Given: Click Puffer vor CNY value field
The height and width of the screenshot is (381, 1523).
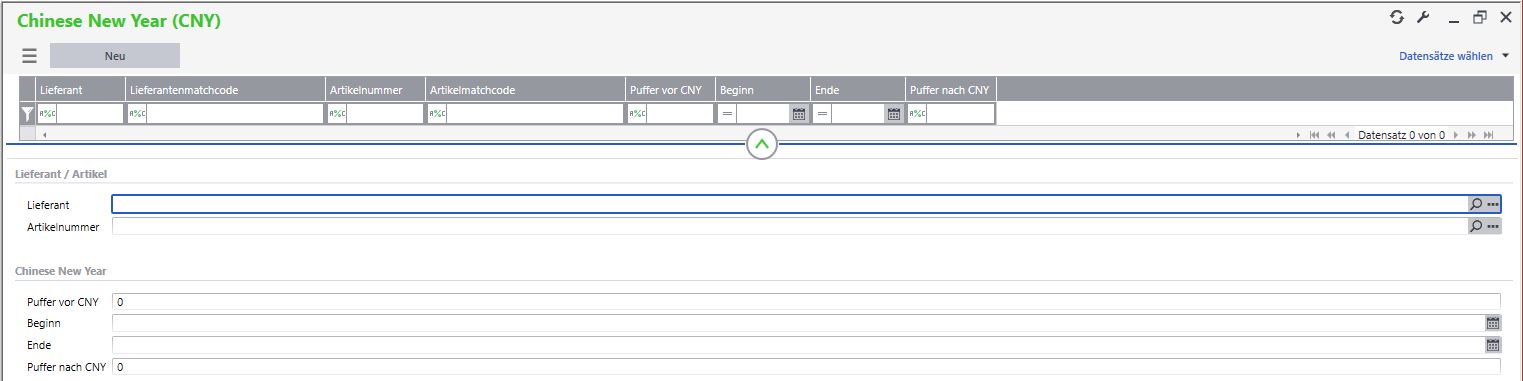Looking at the screenshot, I should [x=806, y=301].
